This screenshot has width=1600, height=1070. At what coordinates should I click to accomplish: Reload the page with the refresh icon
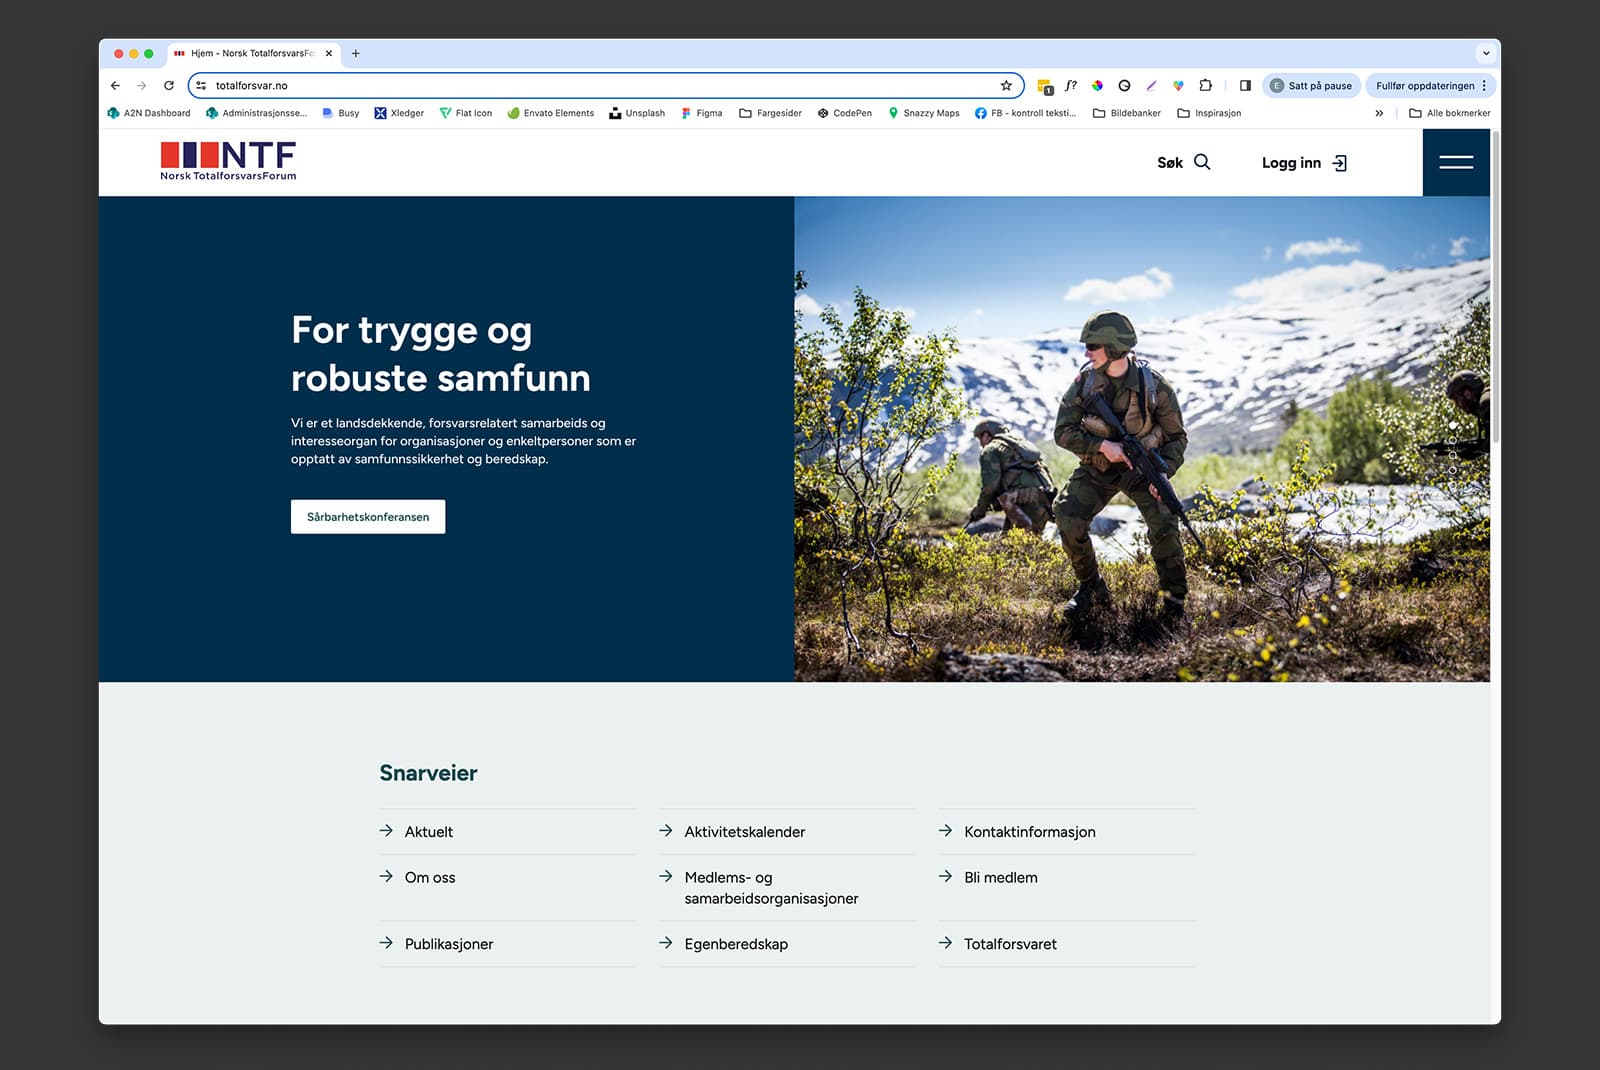click(x=169, y=86)
